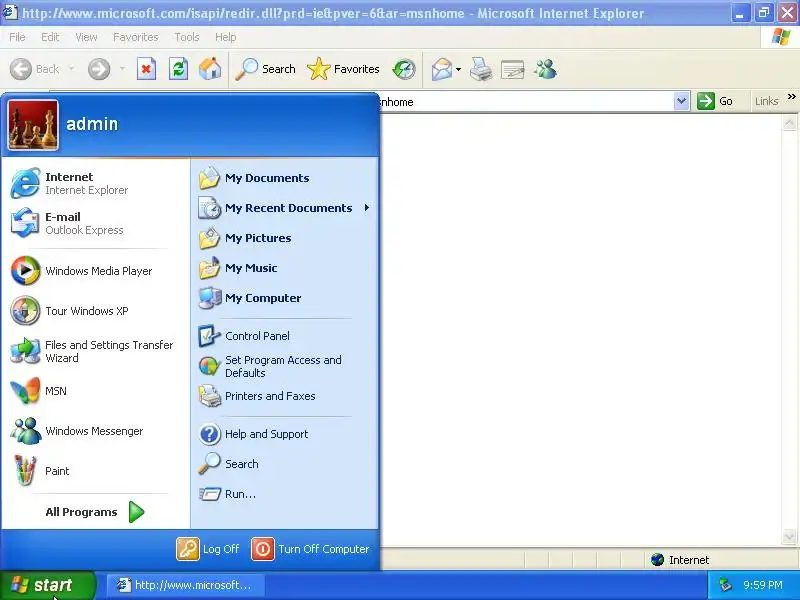The image size is (800, 600).
Task: Open the Favorites menu
Action: tap(136, 37)
